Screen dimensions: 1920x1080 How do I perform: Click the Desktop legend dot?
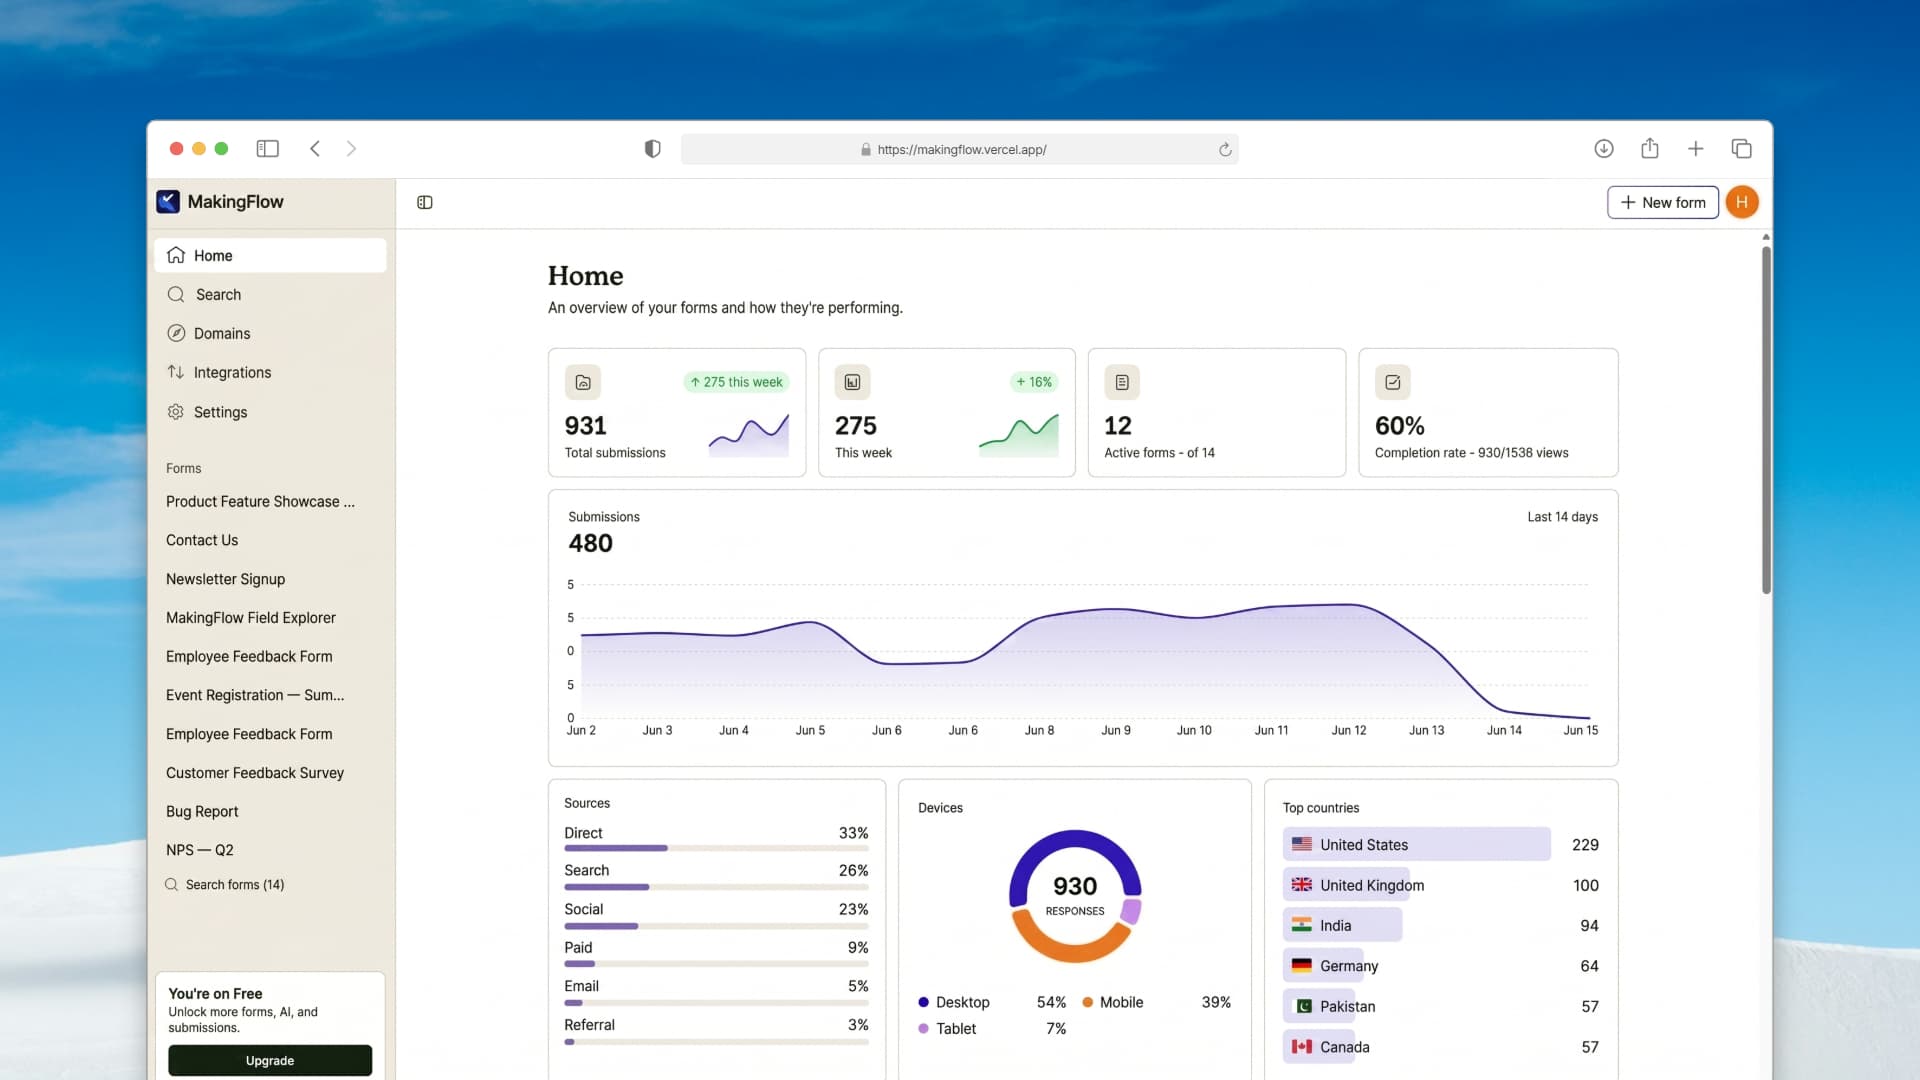coord(923,1002)
